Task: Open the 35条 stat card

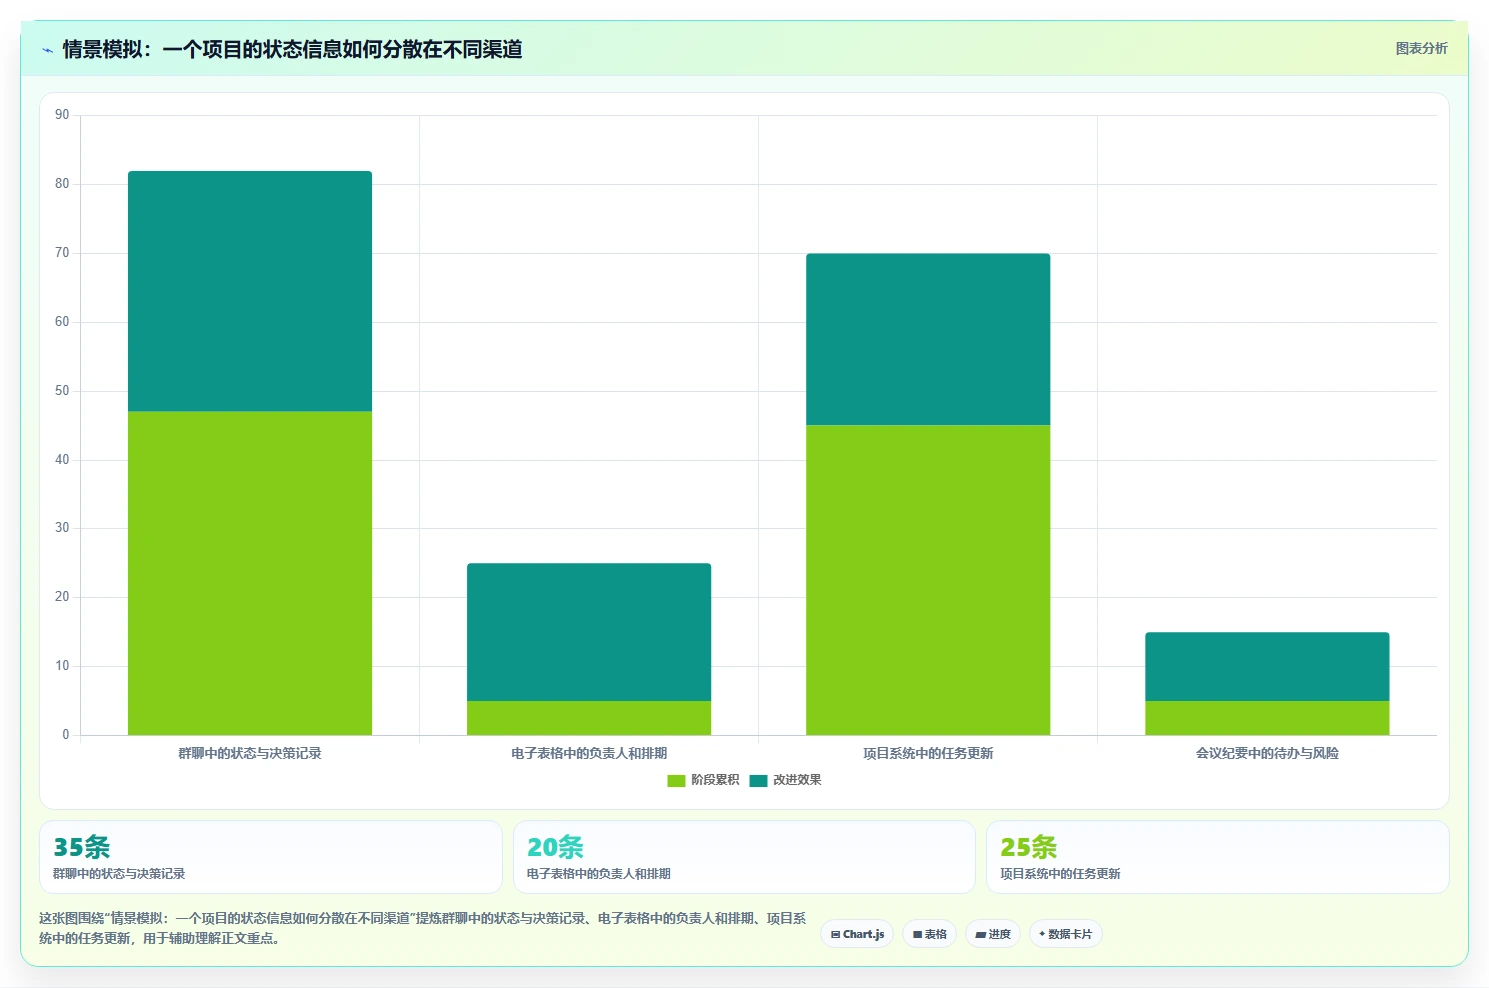Action: click(271, 857)
